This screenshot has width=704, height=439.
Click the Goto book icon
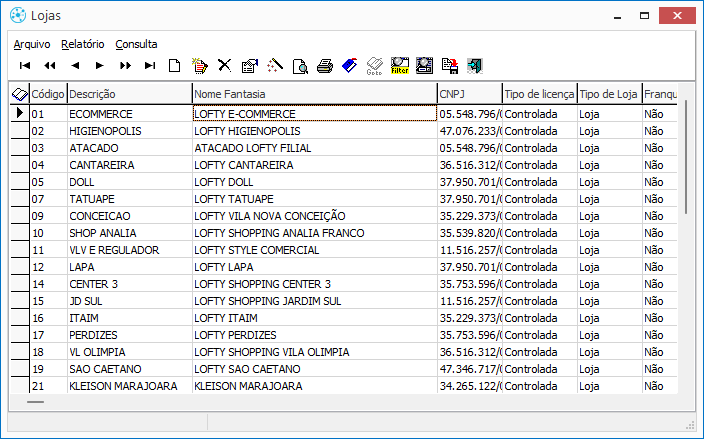click(x=374, y=66)
